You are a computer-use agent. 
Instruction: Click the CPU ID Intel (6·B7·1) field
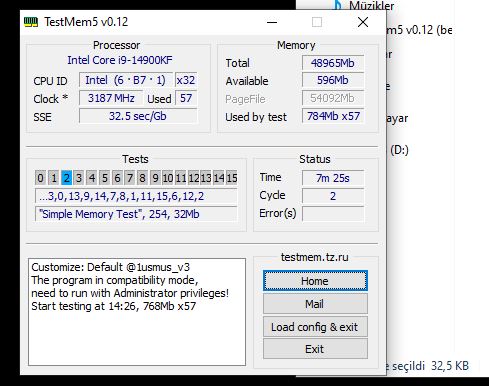[x=126, y=80]
